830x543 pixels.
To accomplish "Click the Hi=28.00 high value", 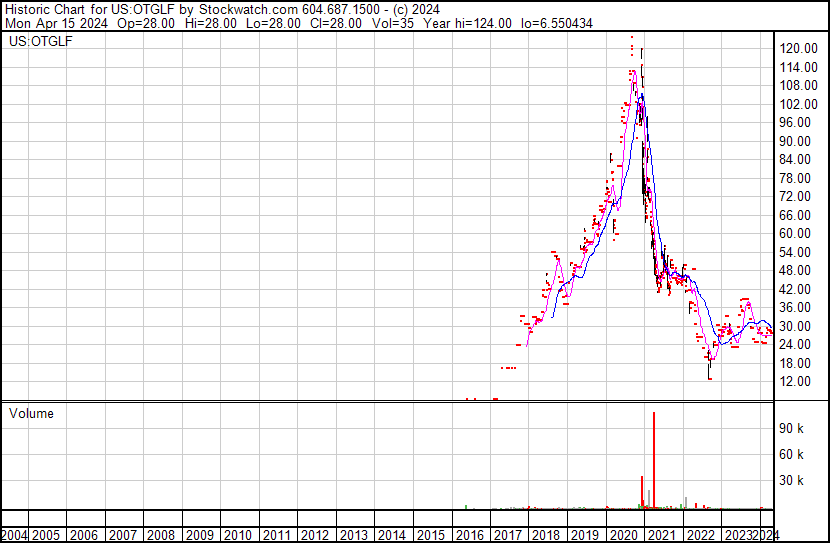I will pyautogui.click(x=211, y=24).
